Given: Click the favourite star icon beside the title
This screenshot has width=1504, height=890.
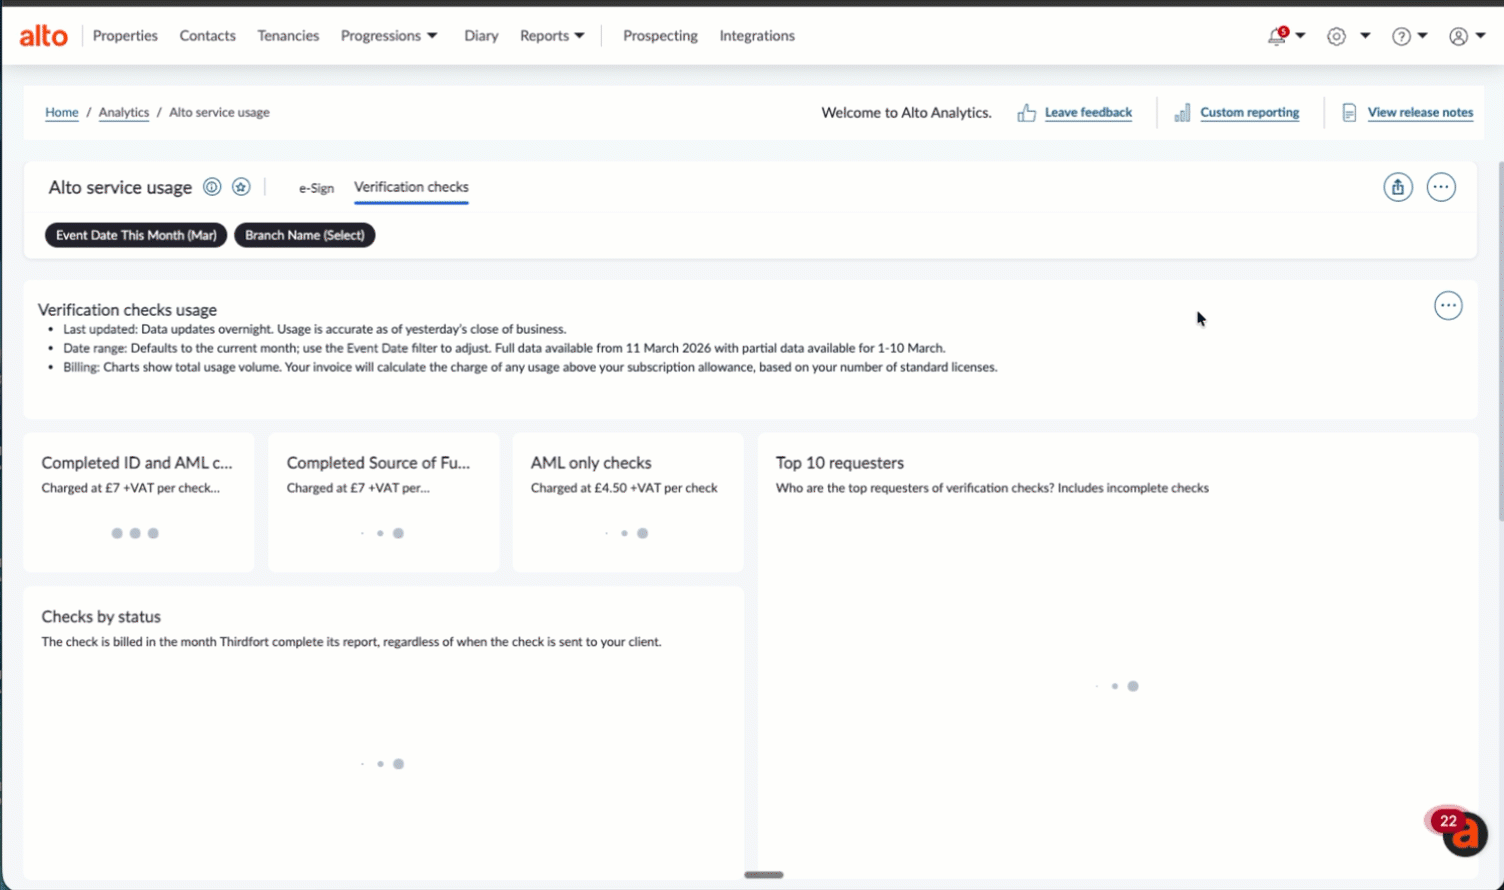Looking at the screenshot, I should point(241,187).
